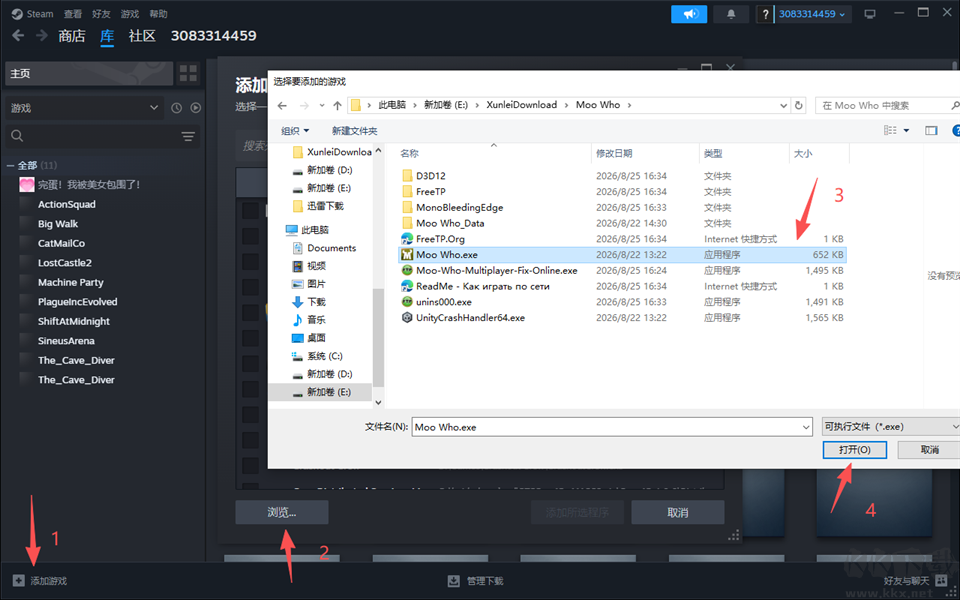Screen dimensions: 960x600
Task: Go back with Steam navigation arrow
Action: pyautogui.click(x=18, y=36)
